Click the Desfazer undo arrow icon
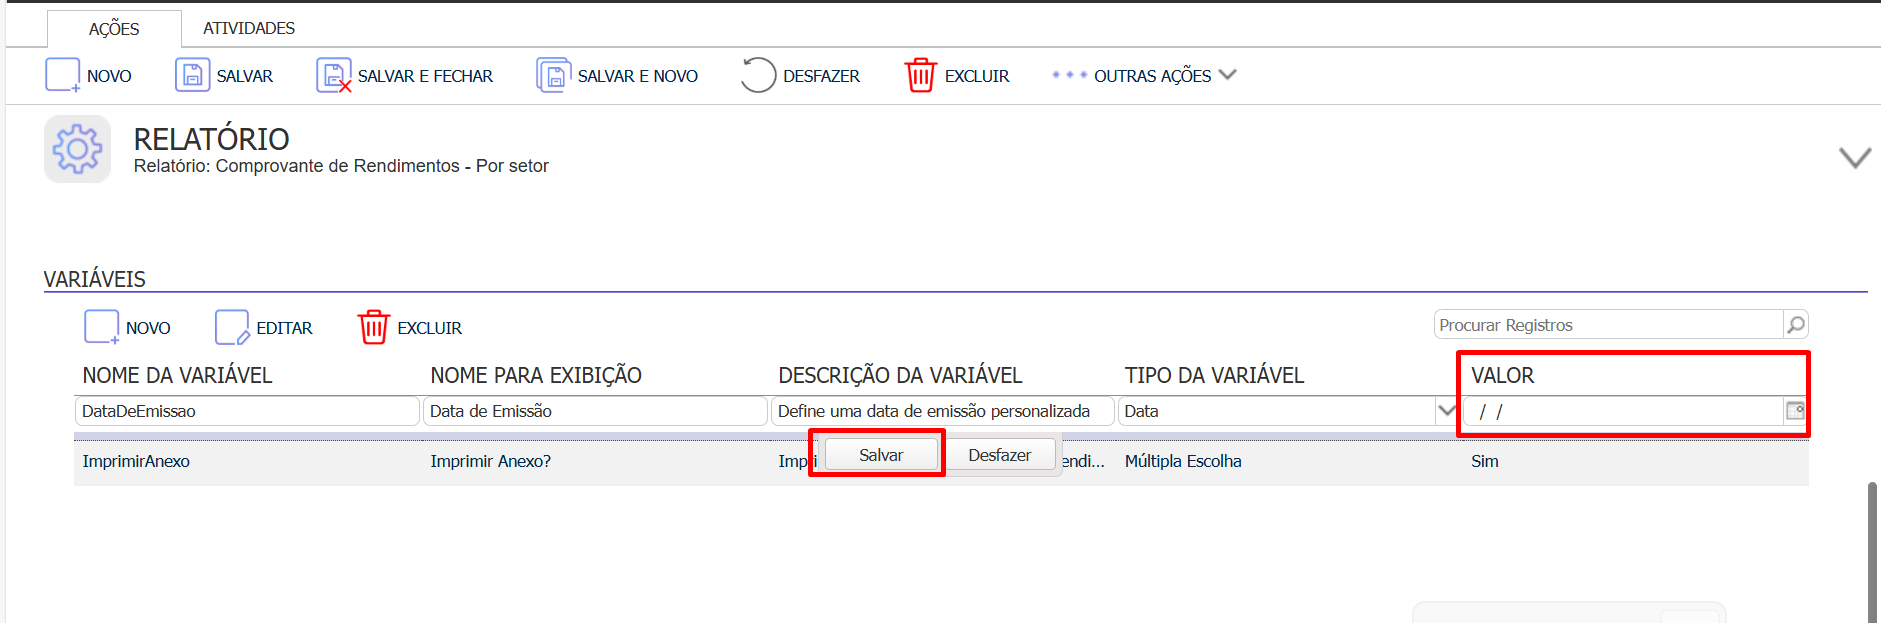This screenshot has width=1881, height=623. coord(758,76)
